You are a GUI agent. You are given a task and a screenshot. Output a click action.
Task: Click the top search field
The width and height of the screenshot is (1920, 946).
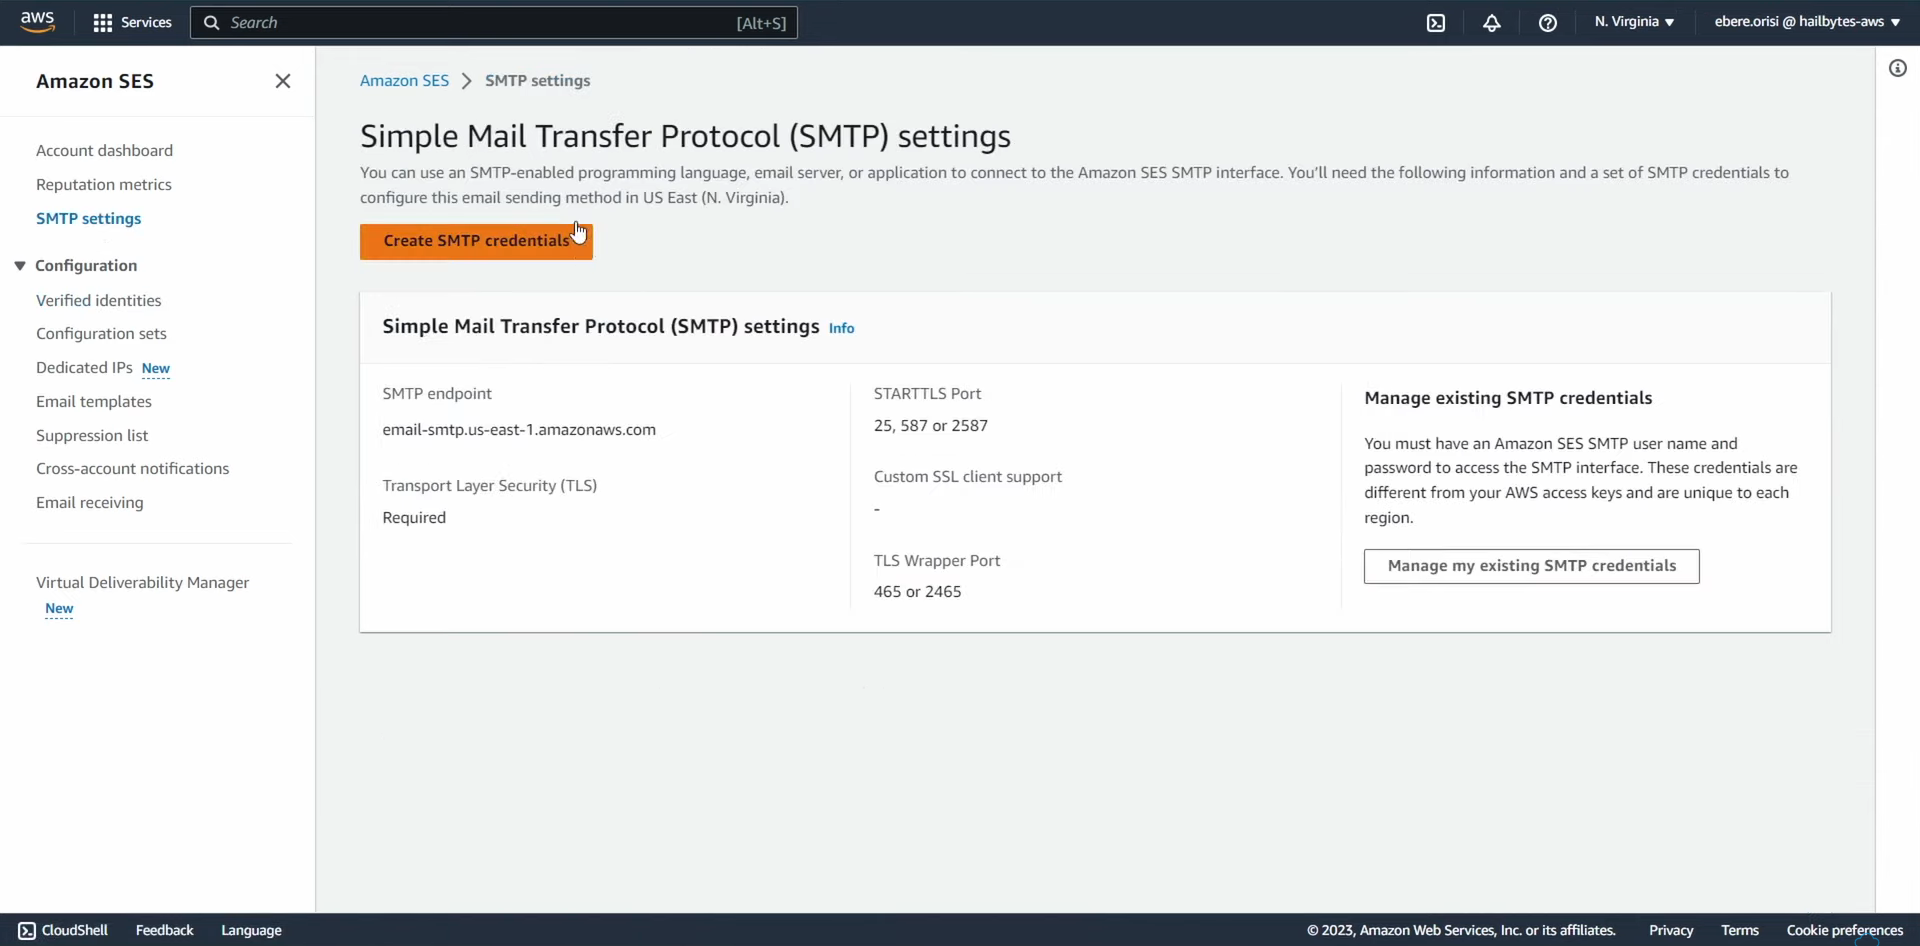coord(494,22)
